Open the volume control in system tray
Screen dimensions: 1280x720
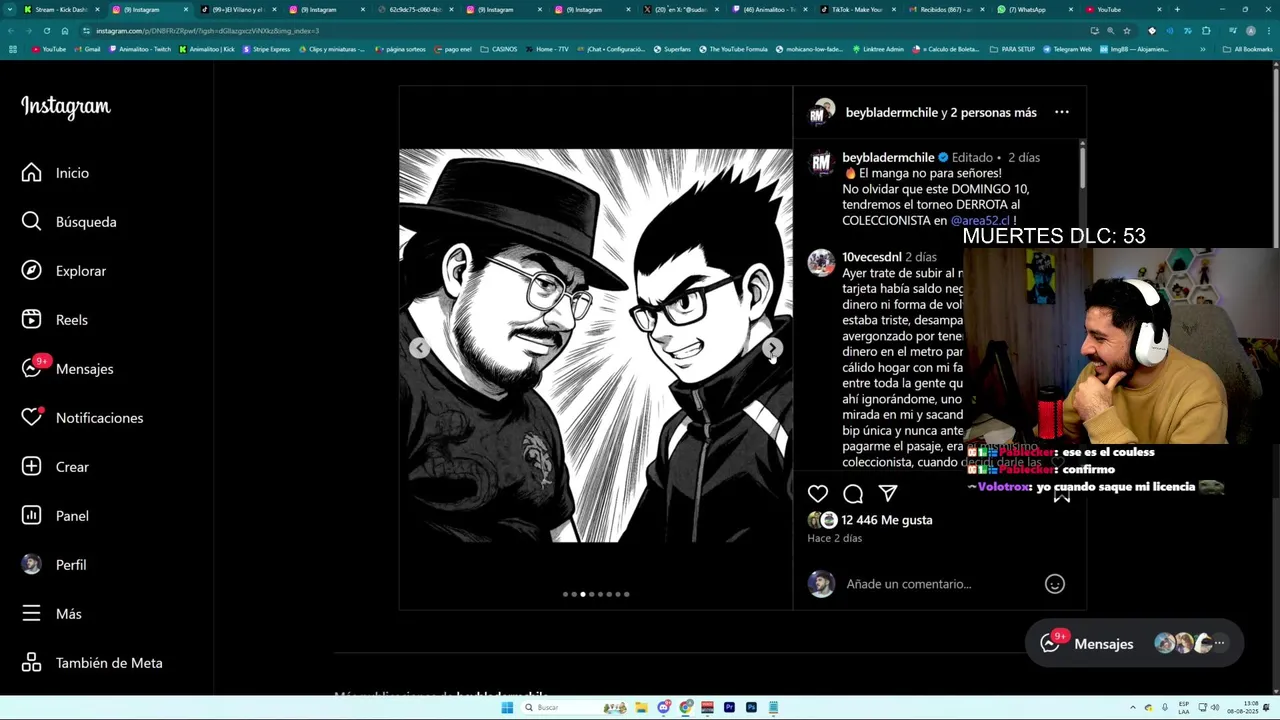tap(1215, 707)
